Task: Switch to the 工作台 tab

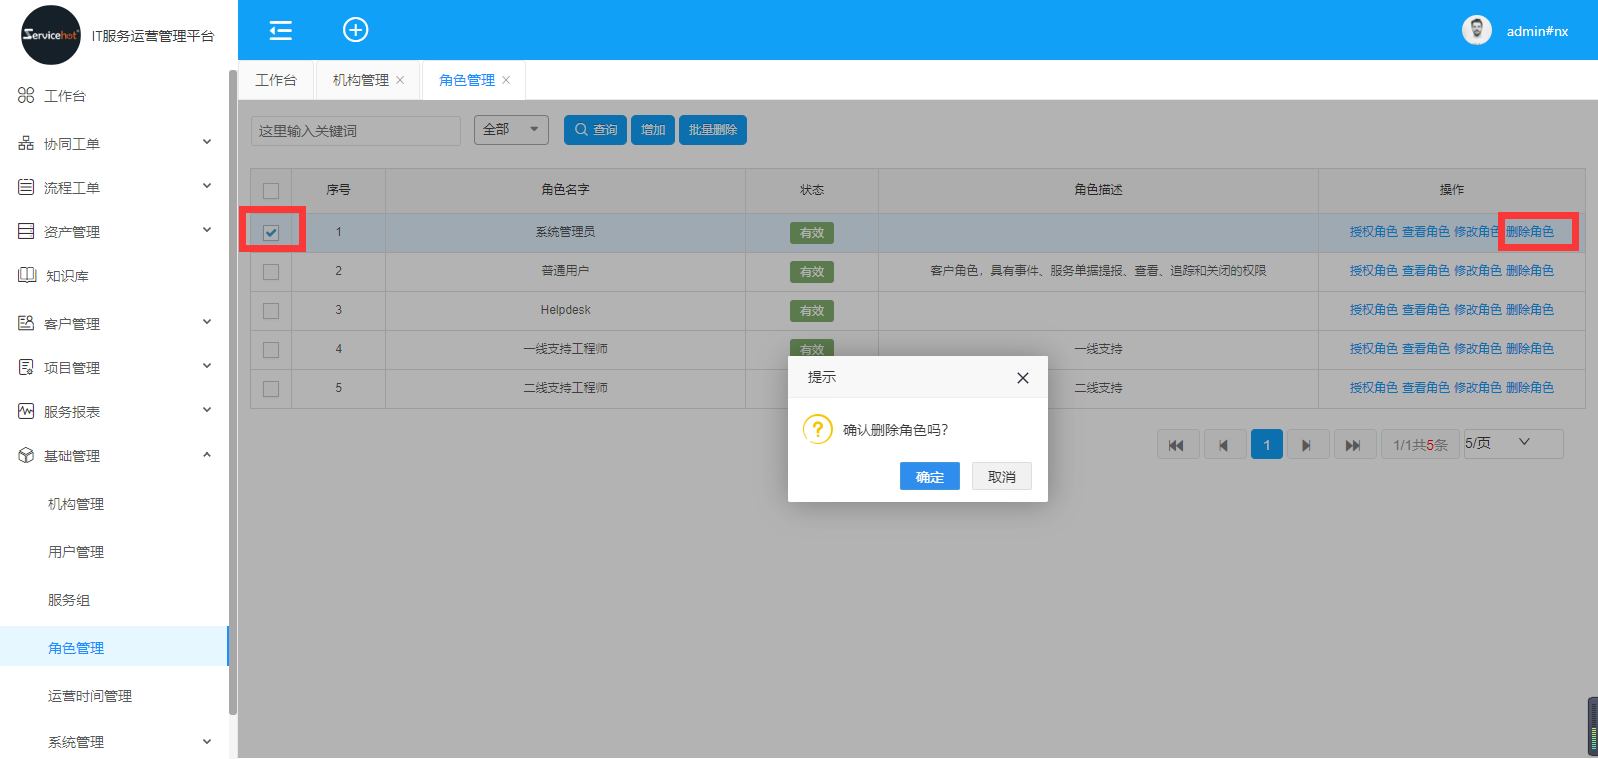Action: point(276,80)
